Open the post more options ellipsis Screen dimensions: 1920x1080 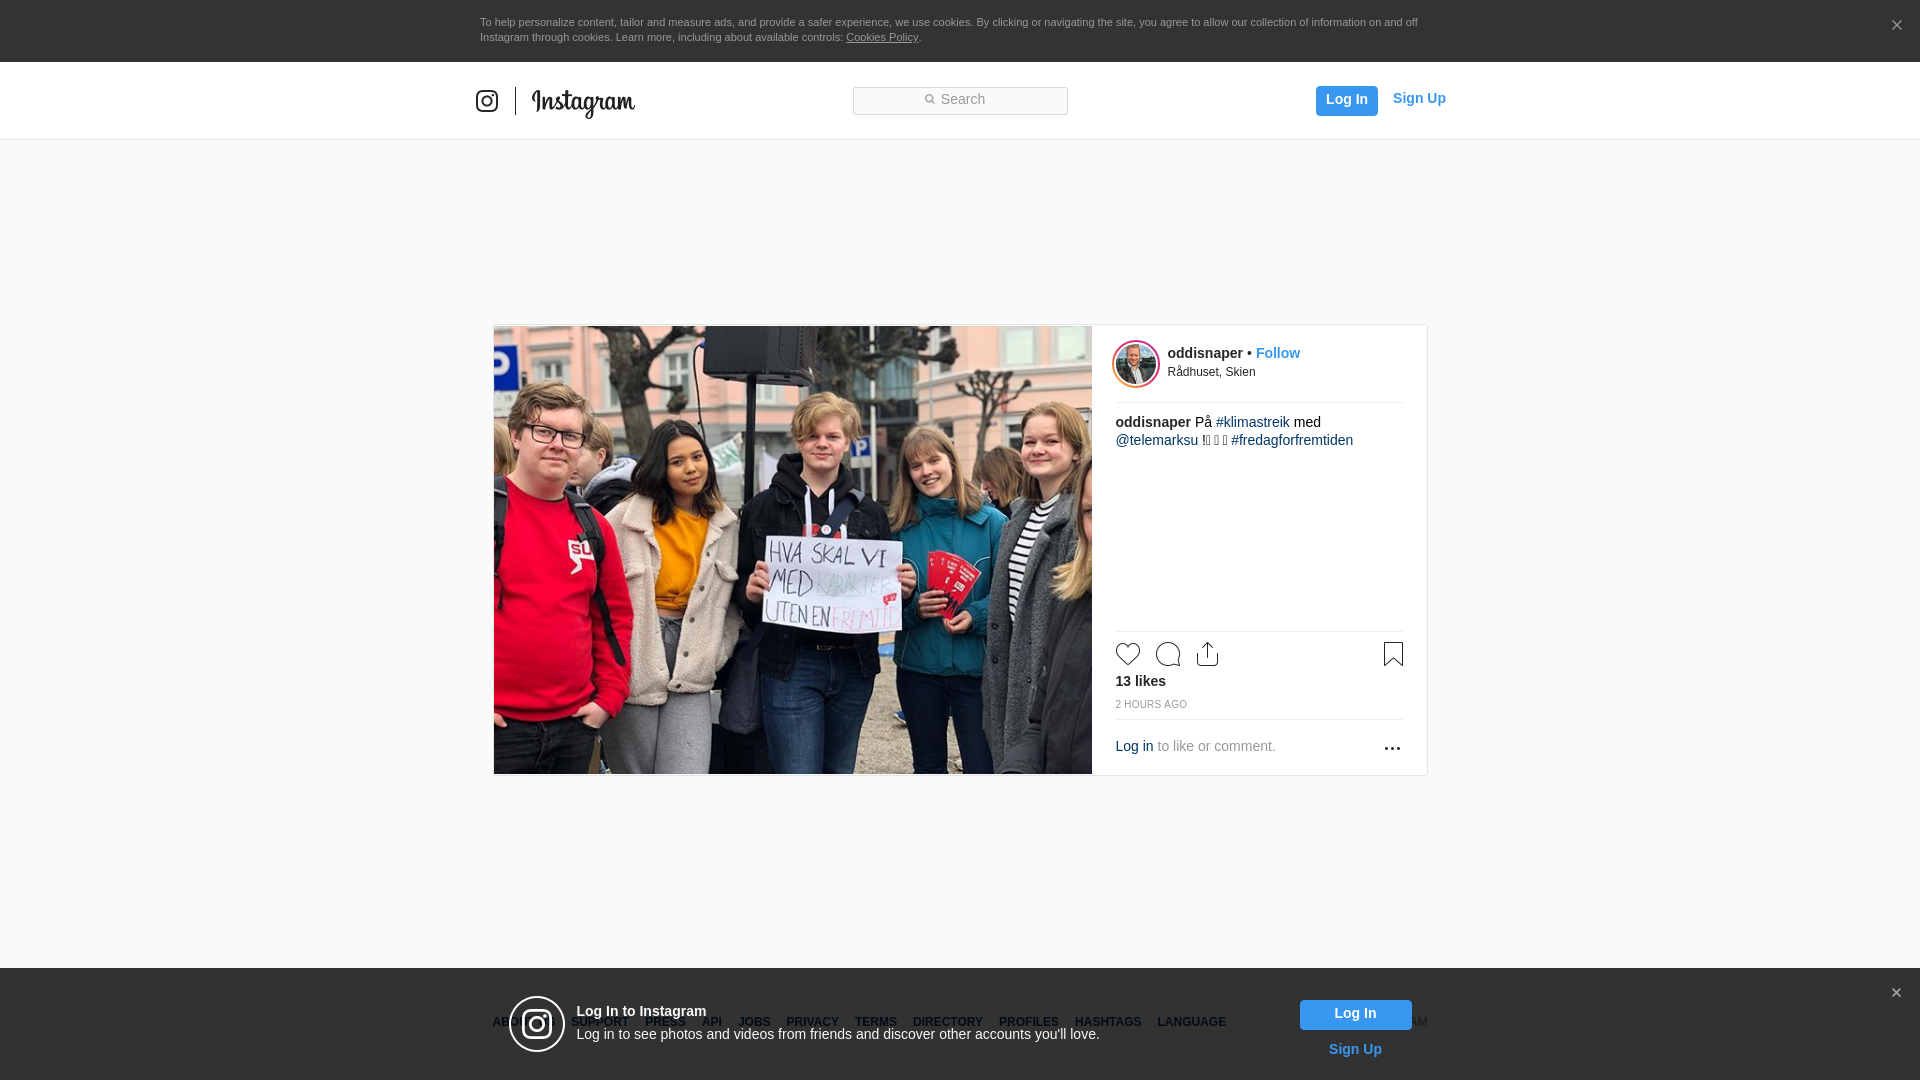1392,748
